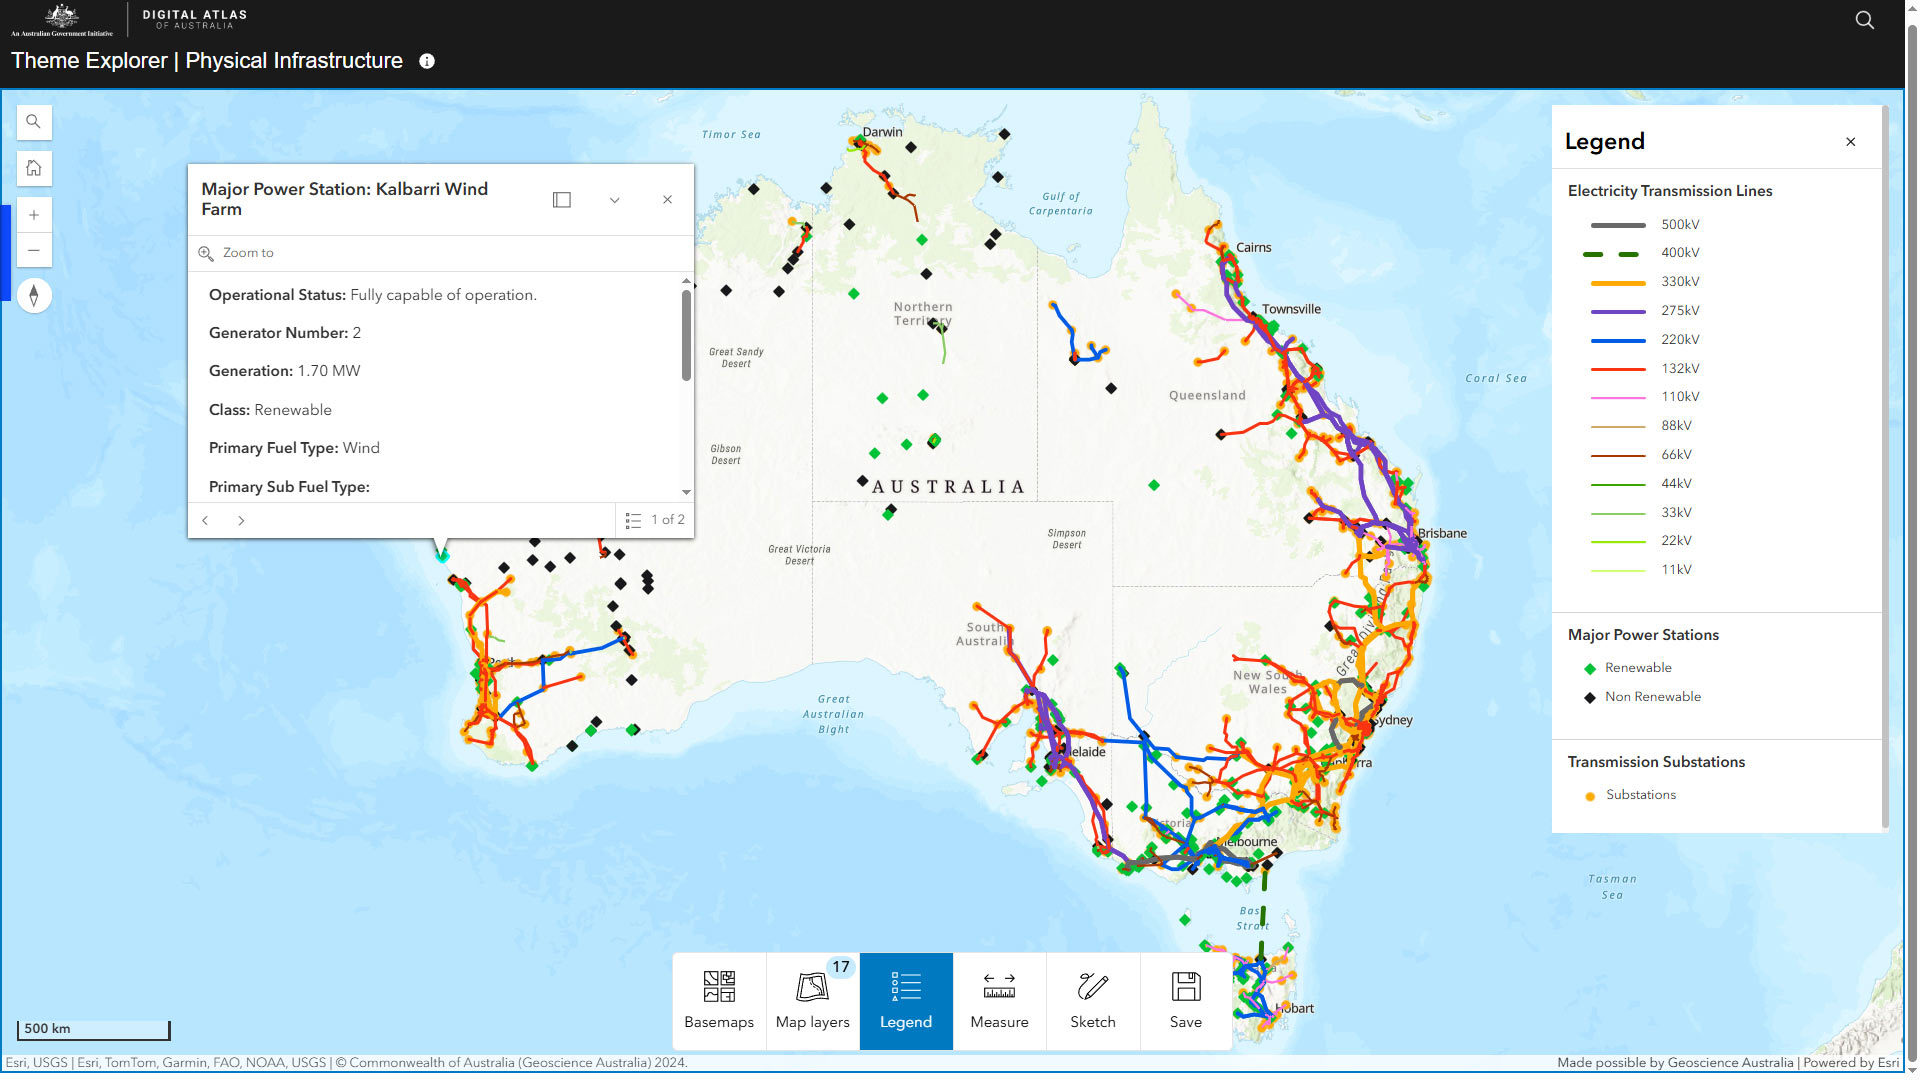Click the 330kV orange legend swatch

coord(1617,283)
